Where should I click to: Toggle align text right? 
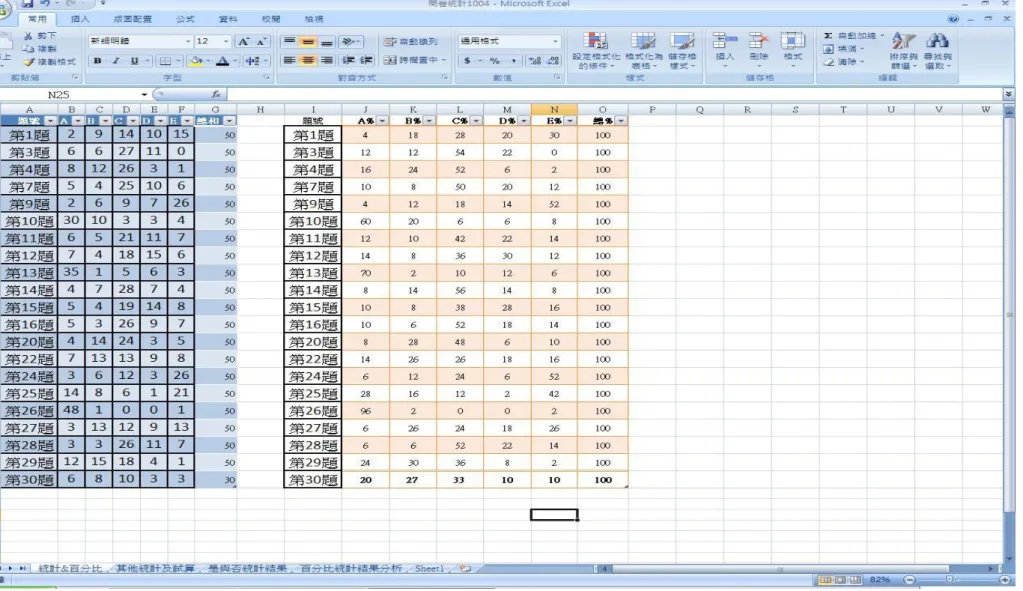[326, 60]
